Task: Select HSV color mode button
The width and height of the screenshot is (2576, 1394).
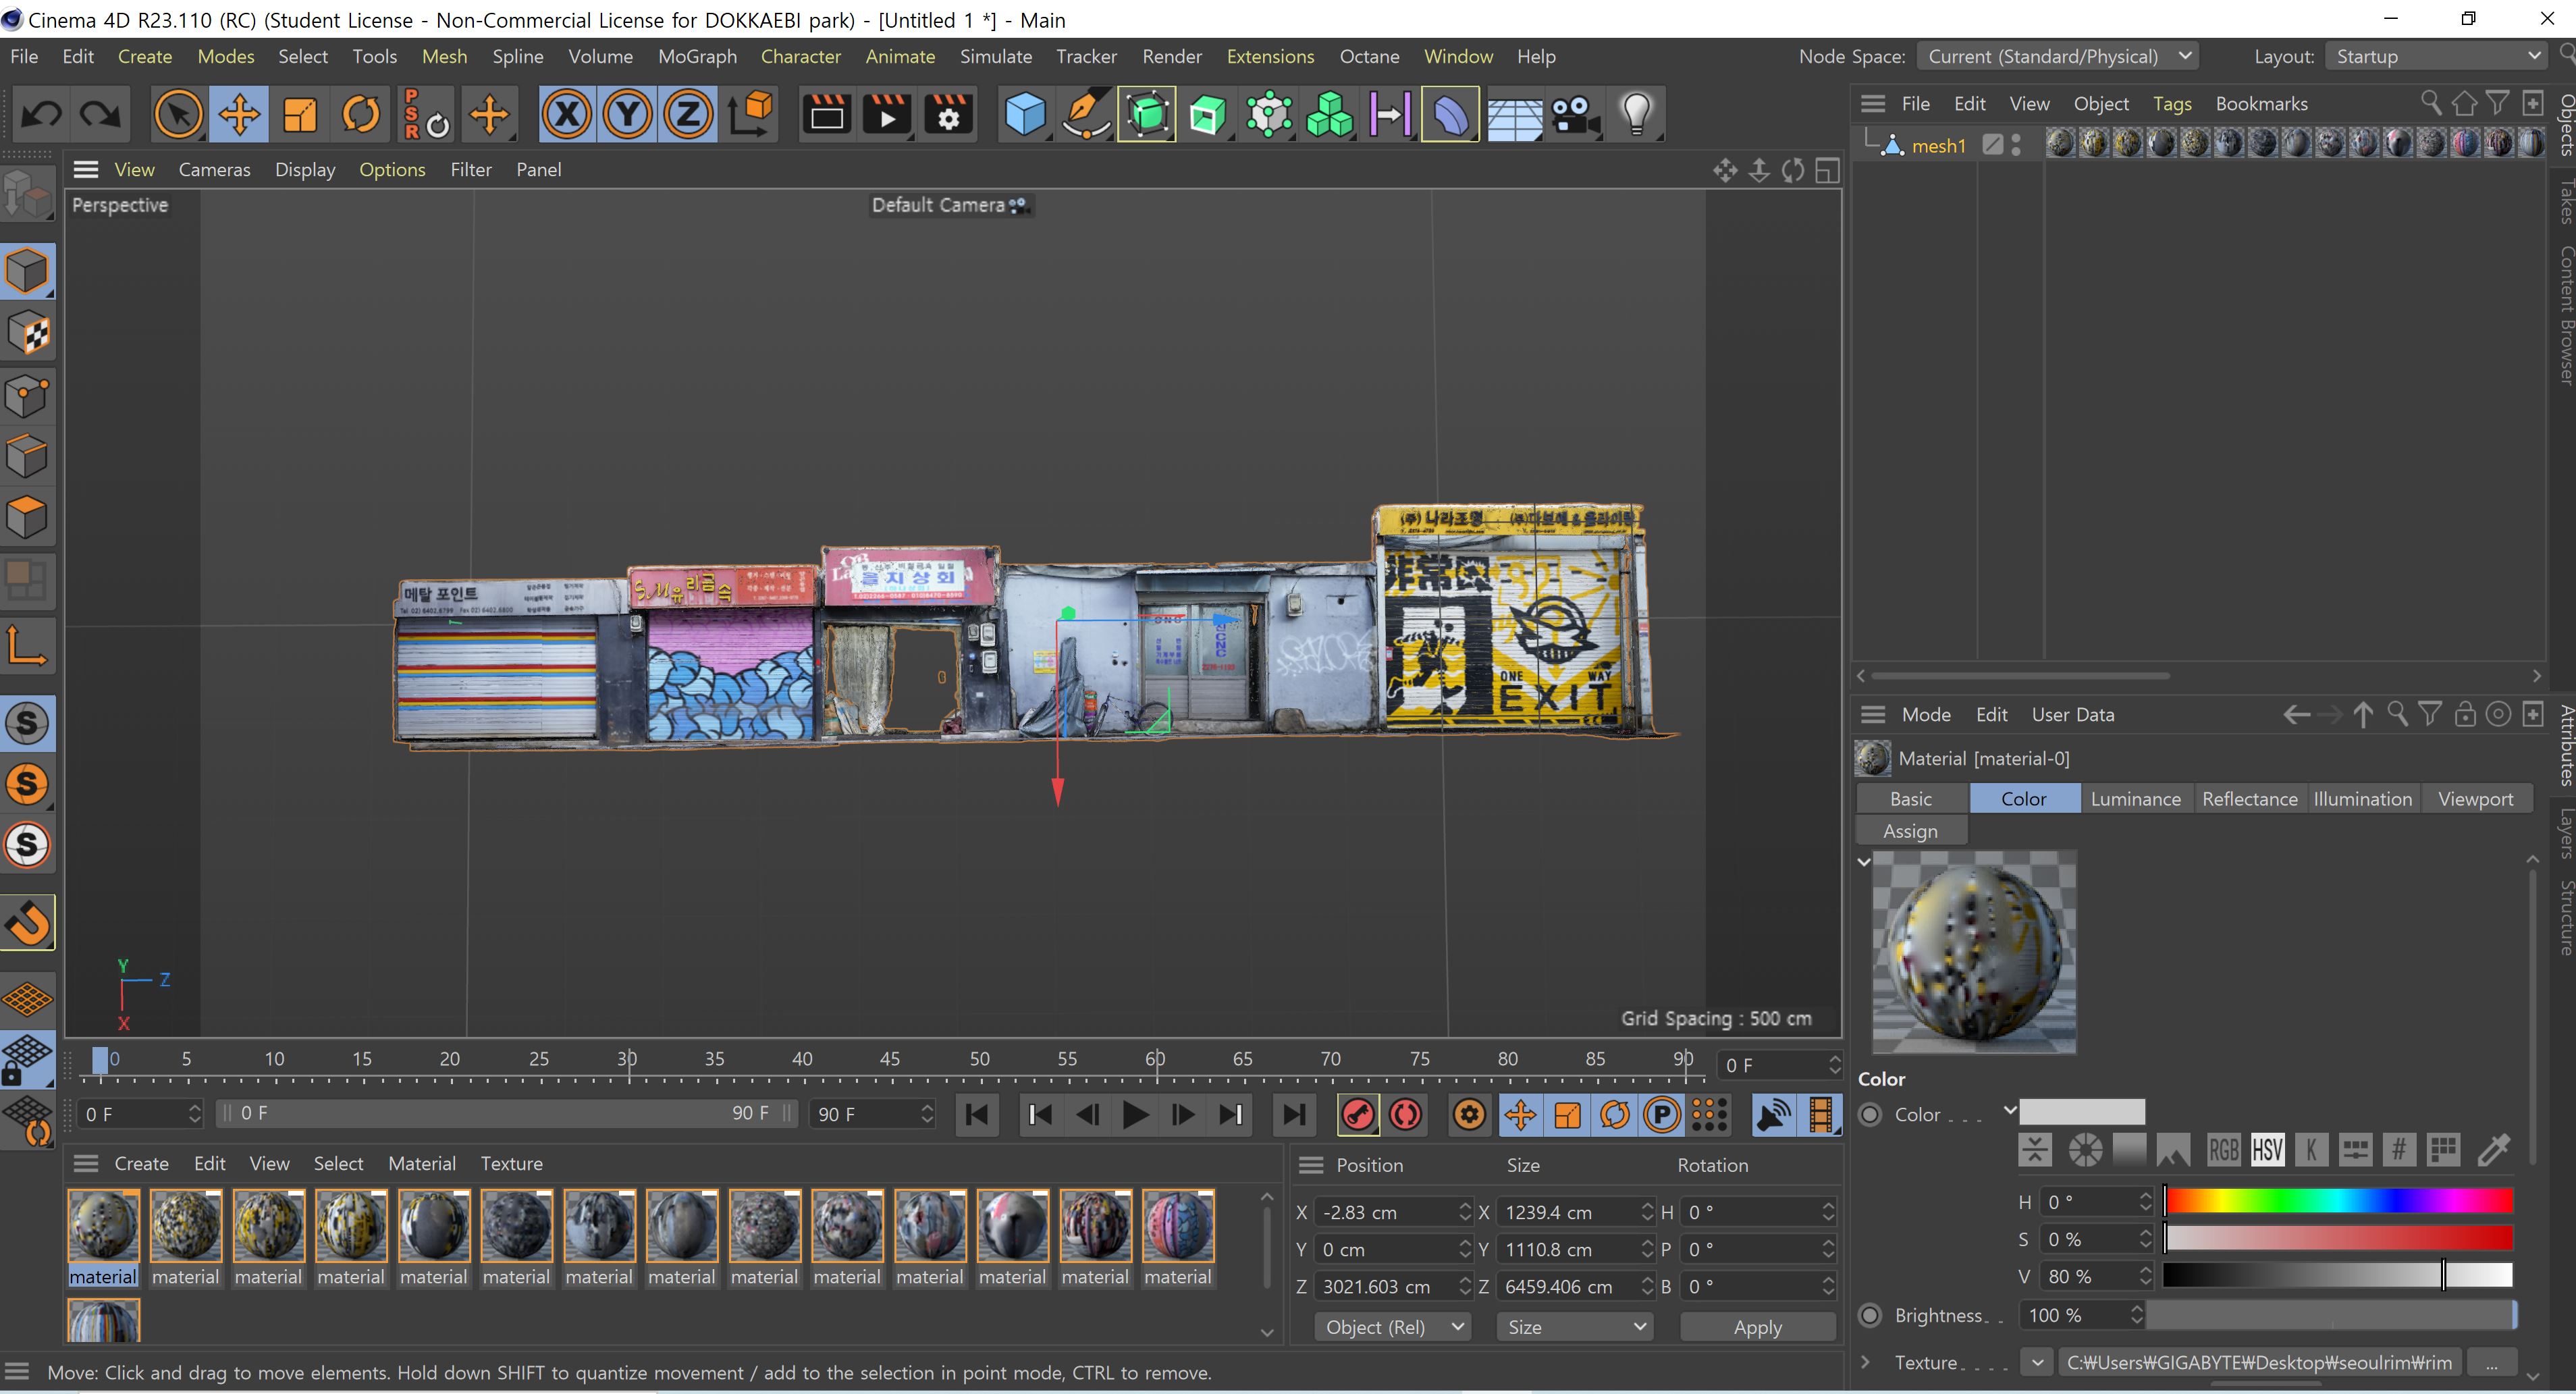Action: (x=2267, y=1150)
